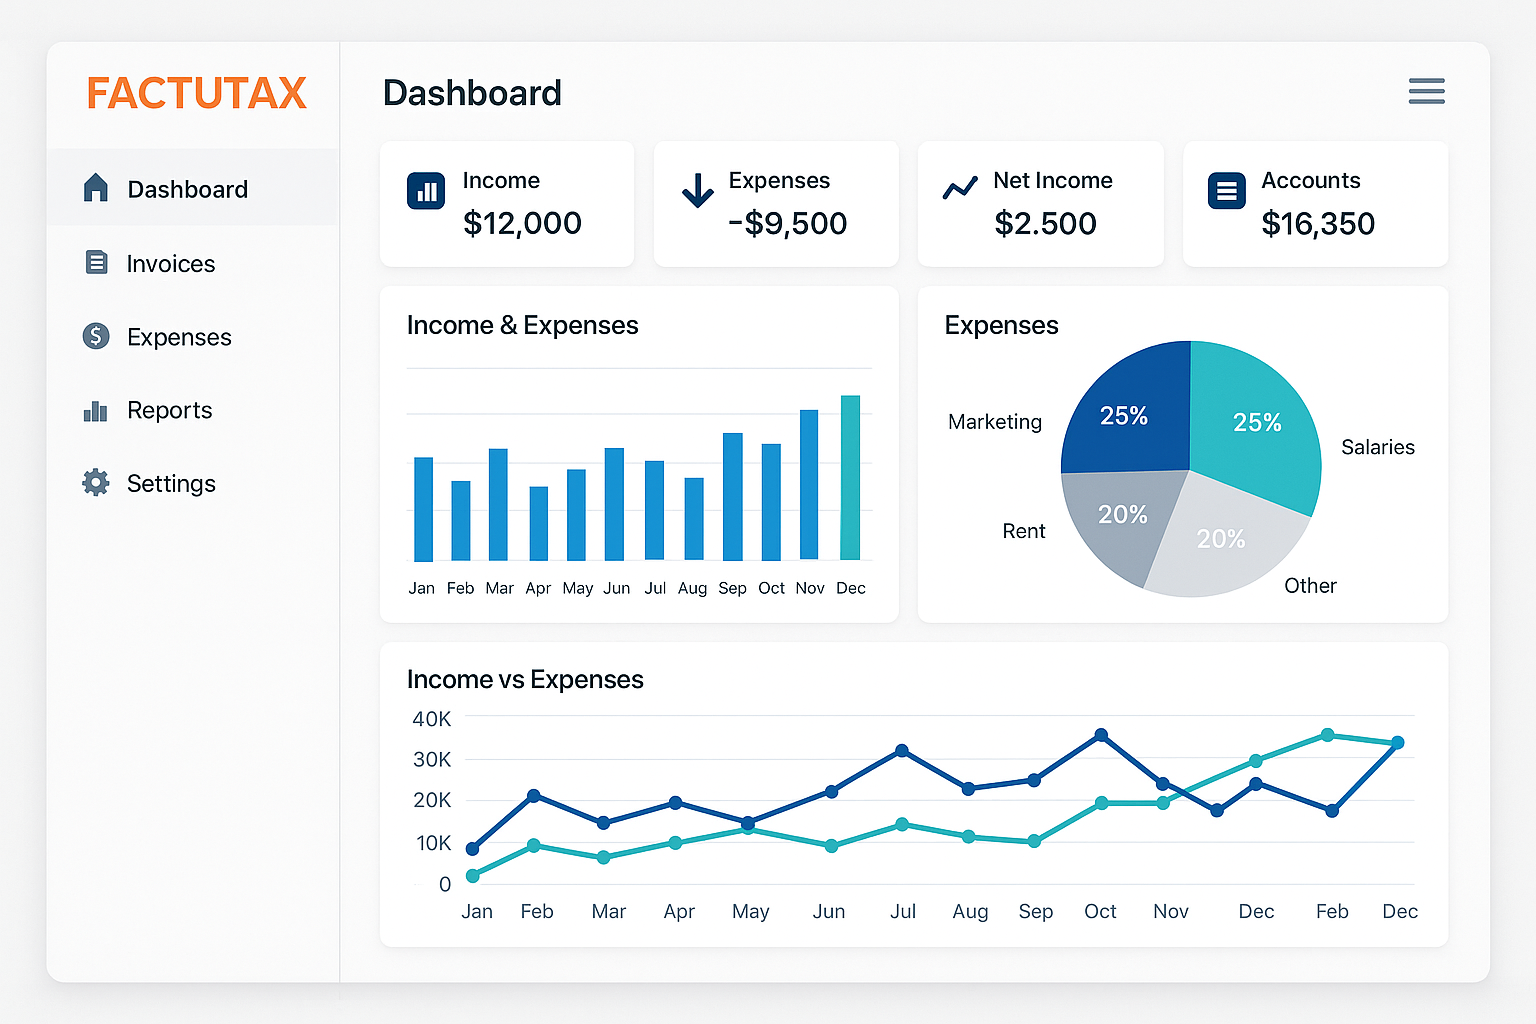Screen dimensions: 1536x1024
Task: Click the FACTUTAX logo
Action: click(x=196, y=93)
